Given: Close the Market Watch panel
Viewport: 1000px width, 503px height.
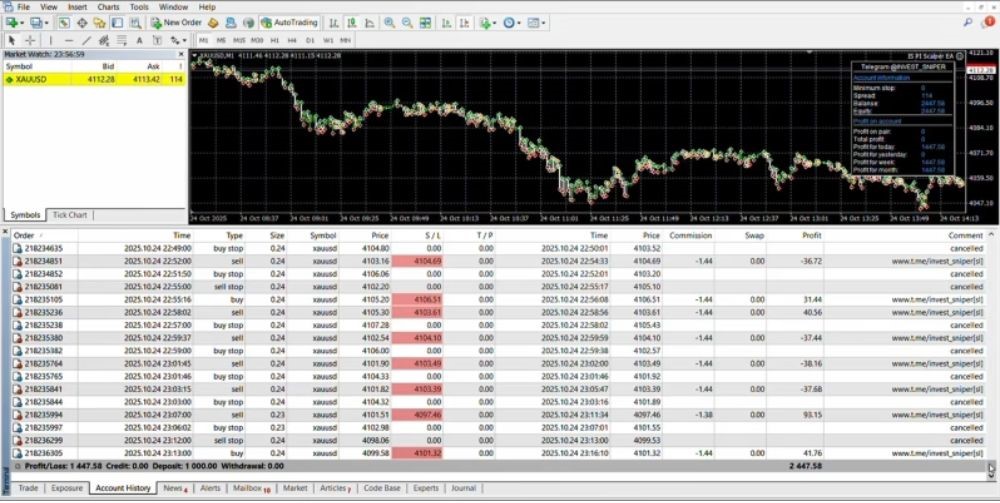Looking at the screenshot, I should coord(183,55).
